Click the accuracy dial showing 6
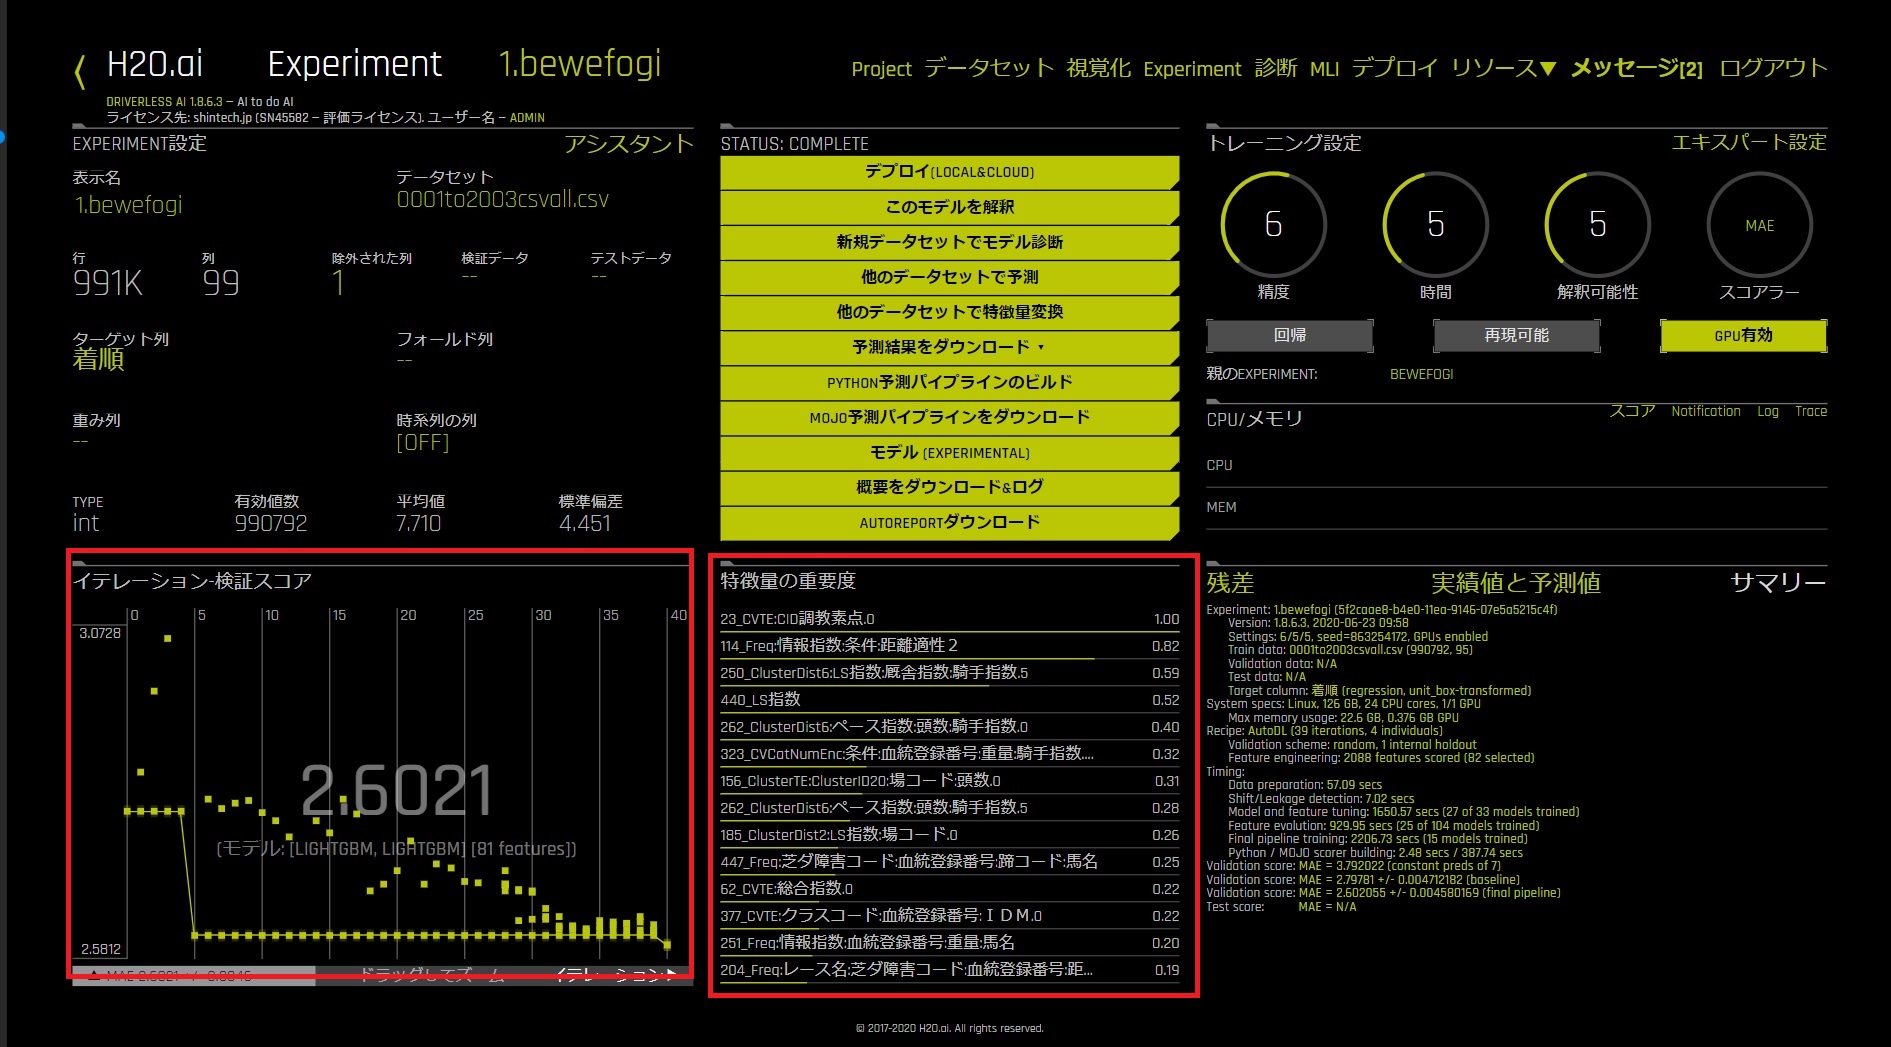 1273,225
